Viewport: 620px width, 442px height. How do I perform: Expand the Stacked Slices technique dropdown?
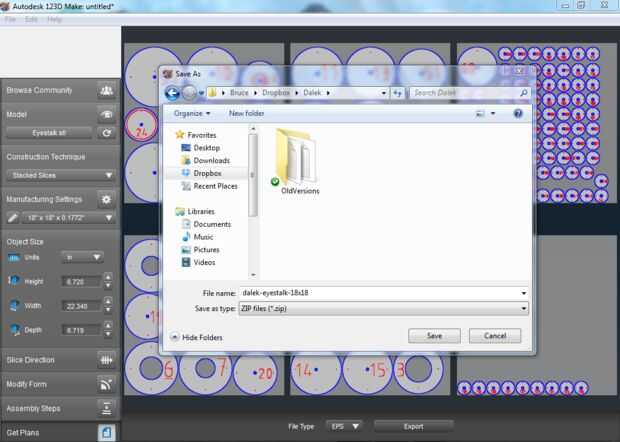60,175
